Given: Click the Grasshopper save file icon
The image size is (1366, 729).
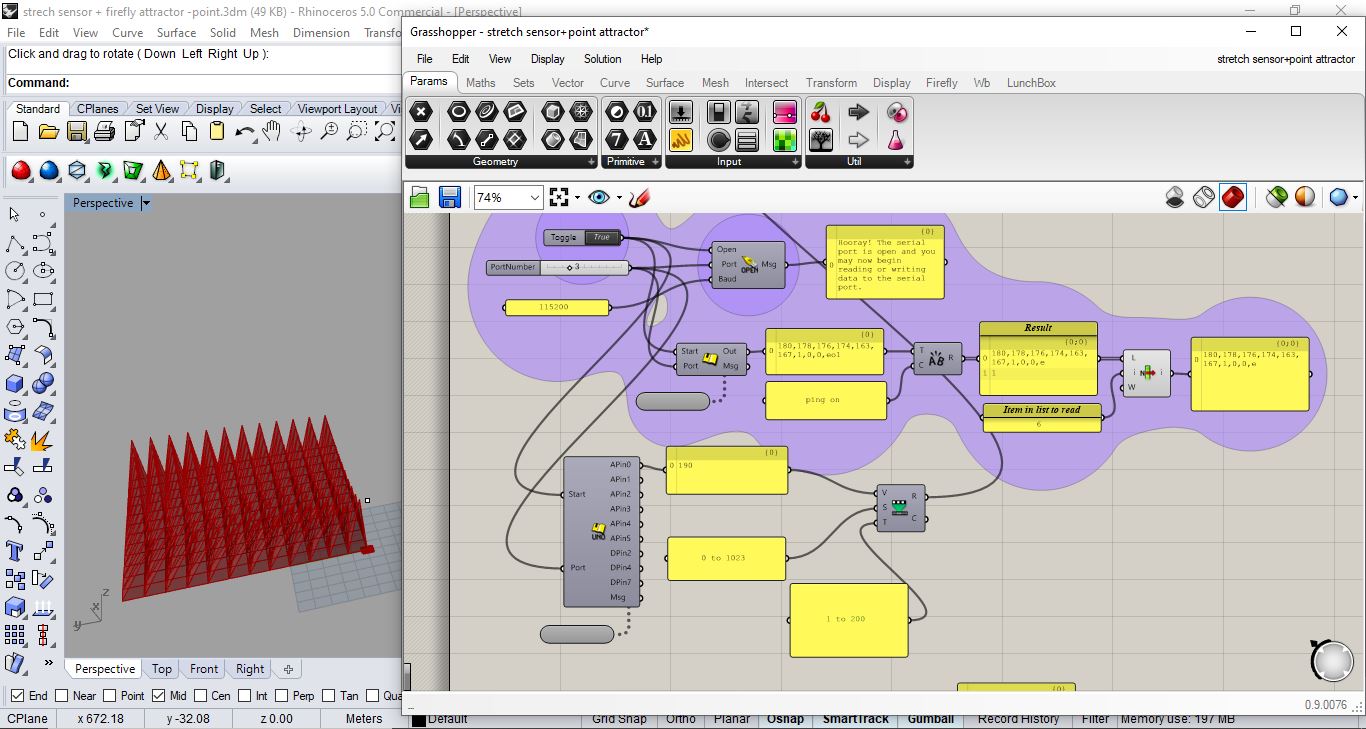Looking at the screenshot, I should coord(449,198).
